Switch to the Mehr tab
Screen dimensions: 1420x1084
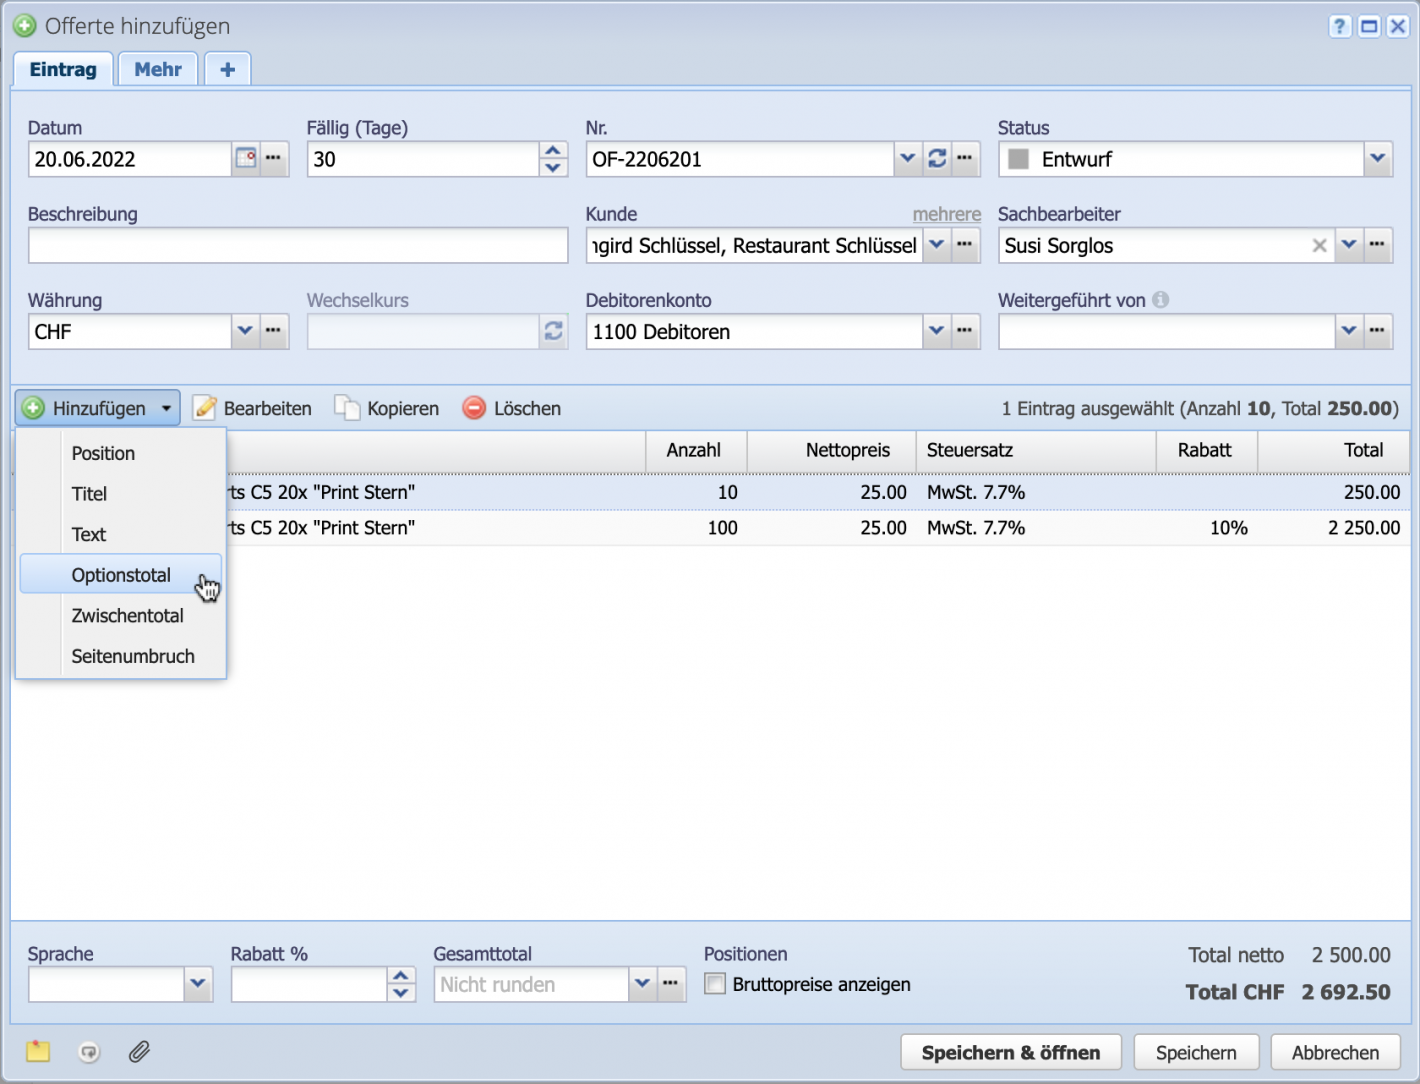pos(157,68)
